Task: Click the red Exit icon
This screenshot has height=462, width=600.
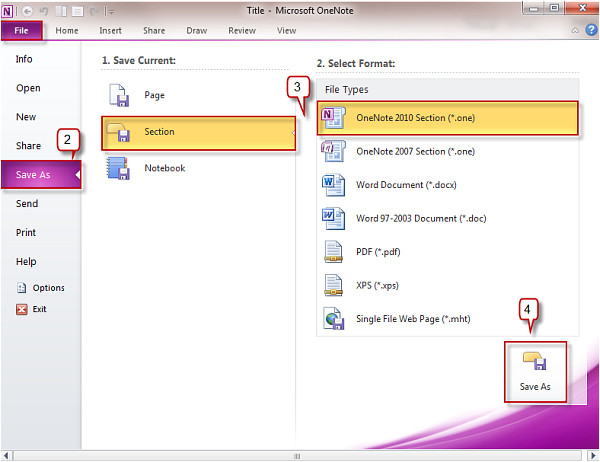Action: 21,309
